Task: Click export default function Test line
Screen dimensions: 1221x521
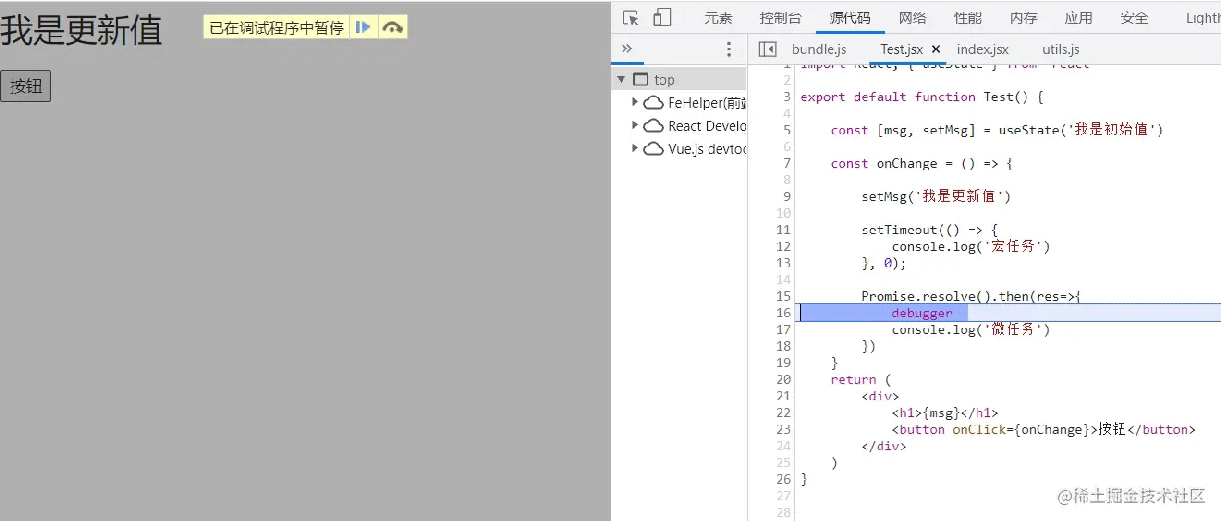Action: 922,97
